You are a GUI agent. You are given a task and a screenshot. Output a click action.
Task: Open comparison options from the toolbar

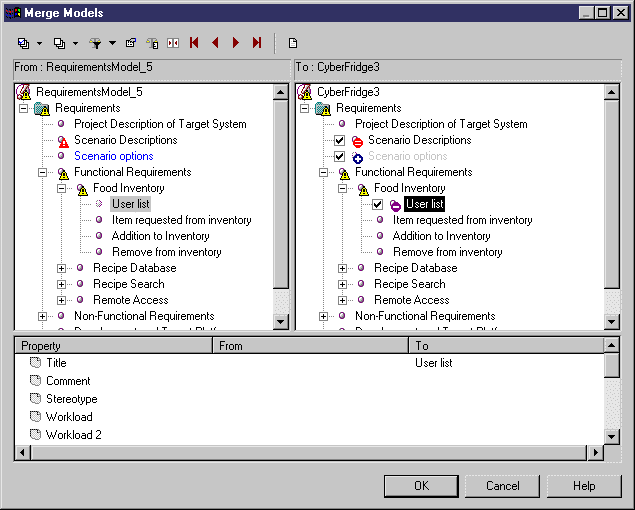pos(131,43)
